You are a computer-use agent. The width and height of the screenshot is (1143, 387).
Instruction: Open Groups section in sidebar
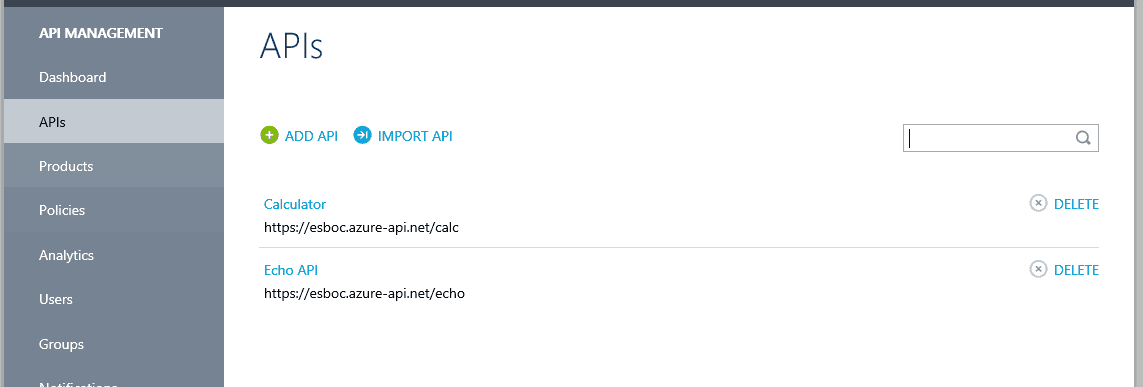click(114, 344)
